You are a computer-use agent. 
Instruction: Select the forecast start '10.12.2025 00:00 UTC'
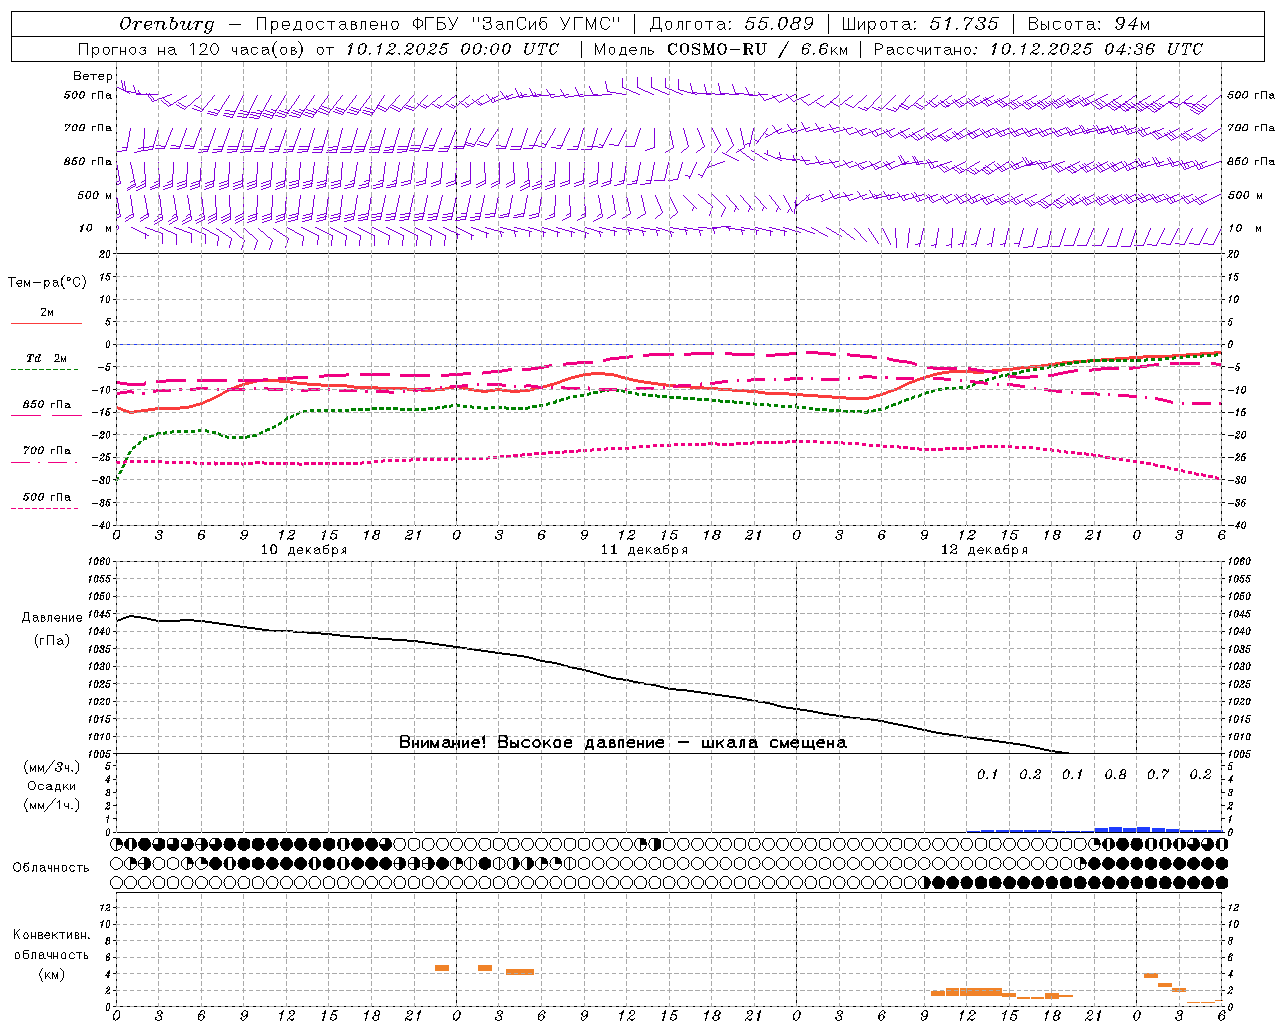tap(452, 49)
